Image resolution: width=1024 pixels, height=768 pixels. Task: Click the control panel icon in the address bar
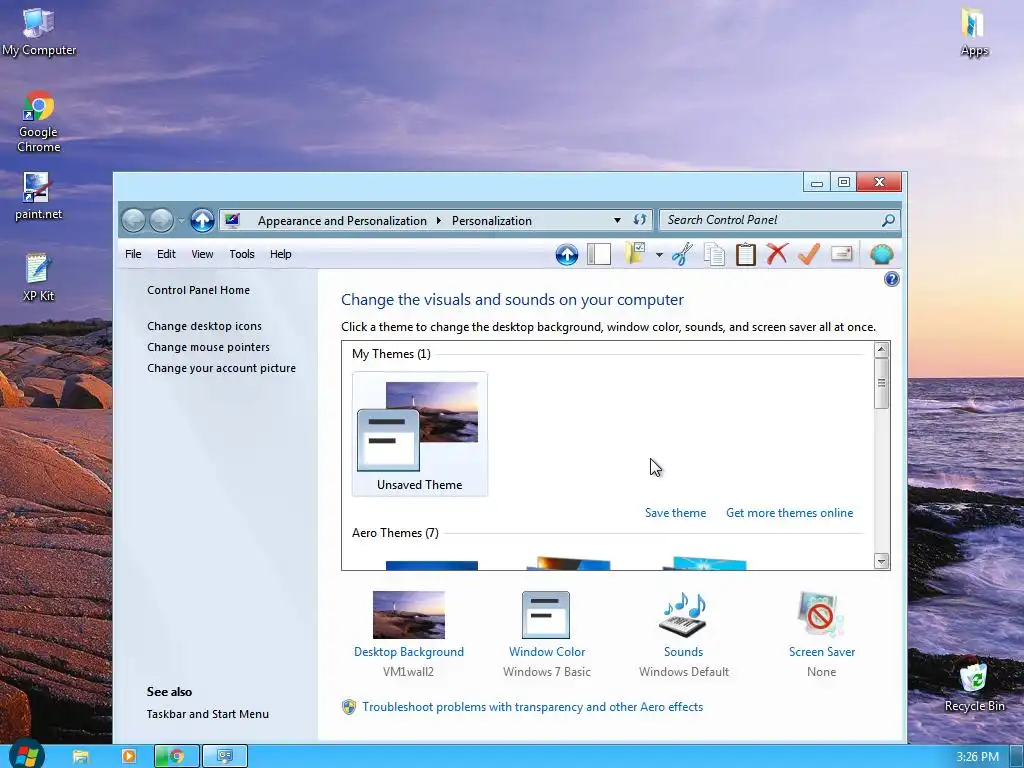(232, 220)
